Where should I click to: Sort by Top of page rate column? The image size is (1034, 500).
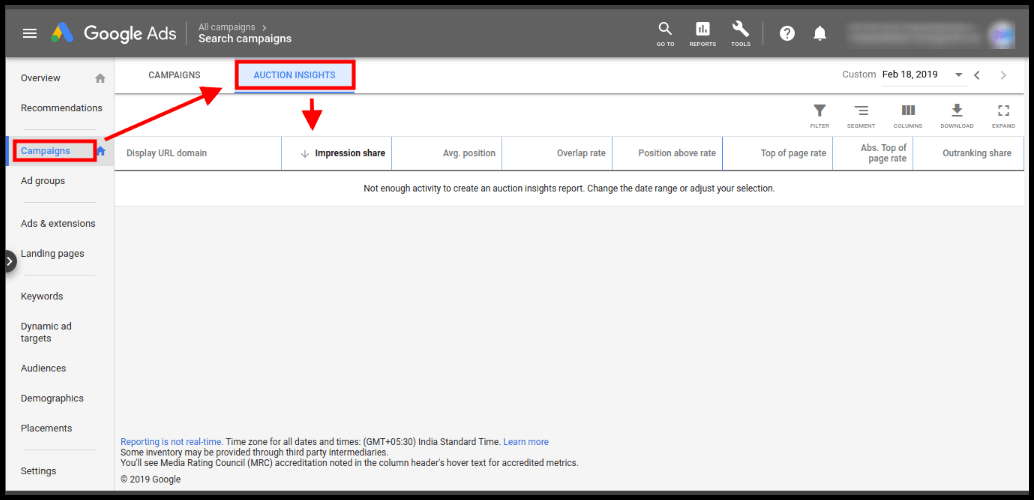(x=793, y=153)
